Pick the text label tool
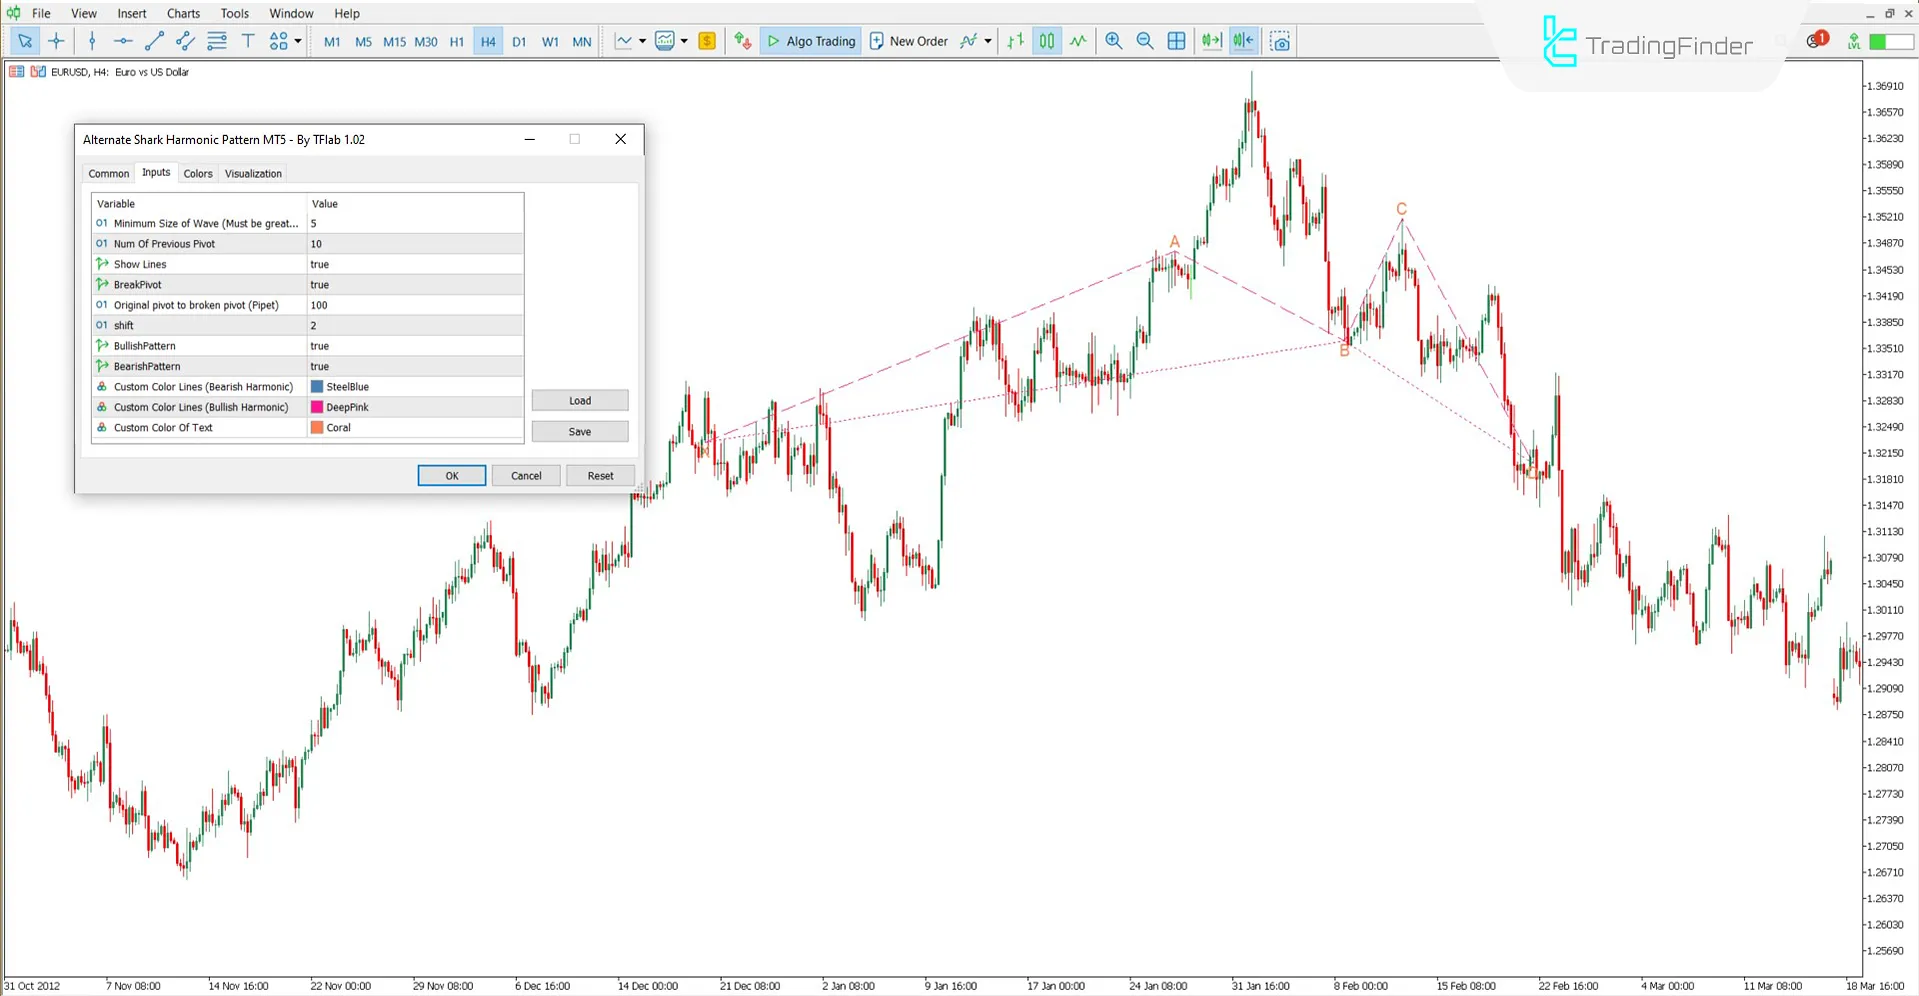 248,41
